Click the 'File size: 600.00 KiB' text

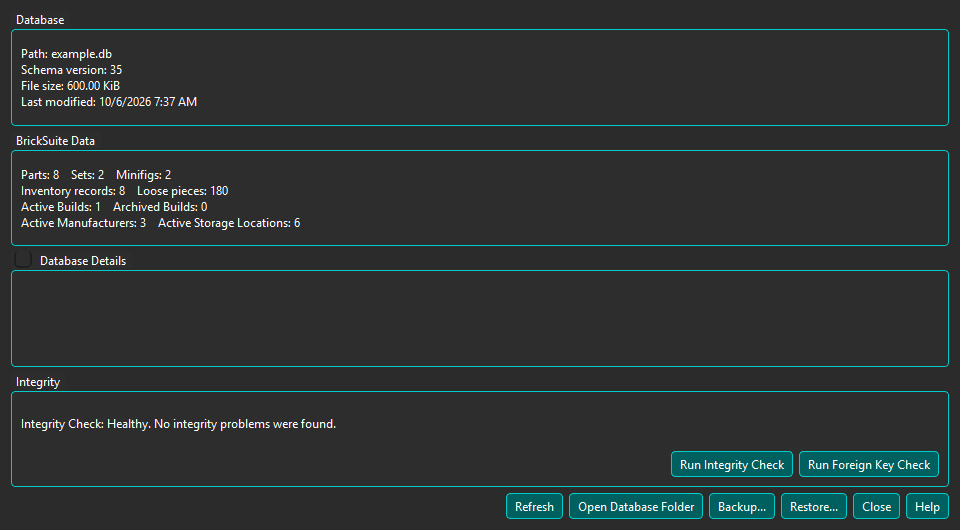click(x=70, y=86)
